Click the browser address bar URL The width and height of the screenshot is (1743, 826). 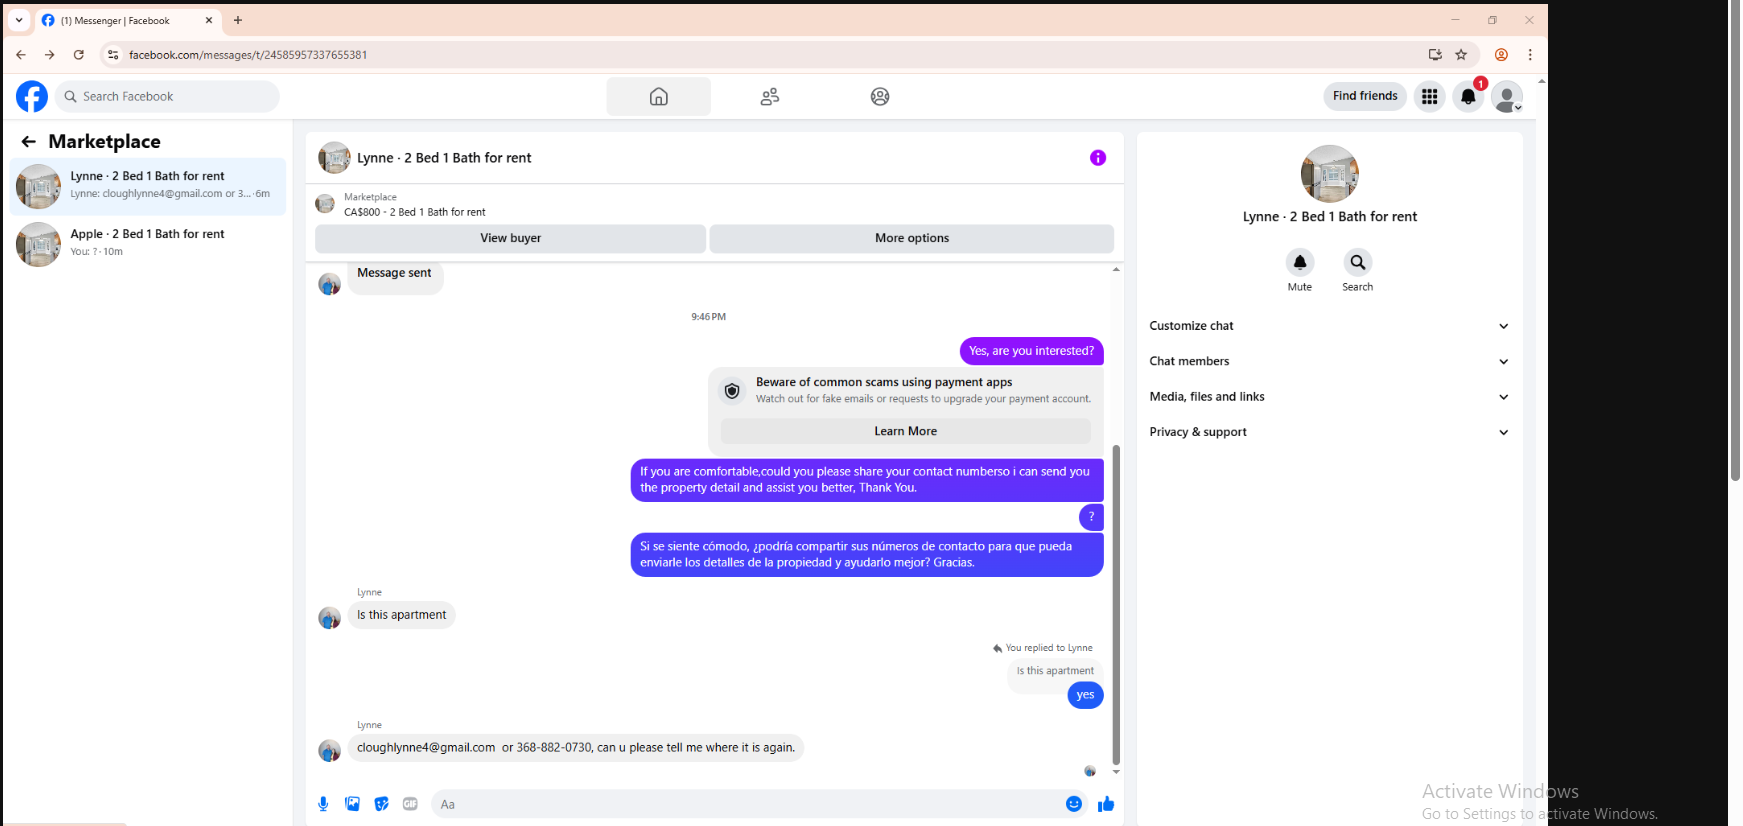coord(248,55)
